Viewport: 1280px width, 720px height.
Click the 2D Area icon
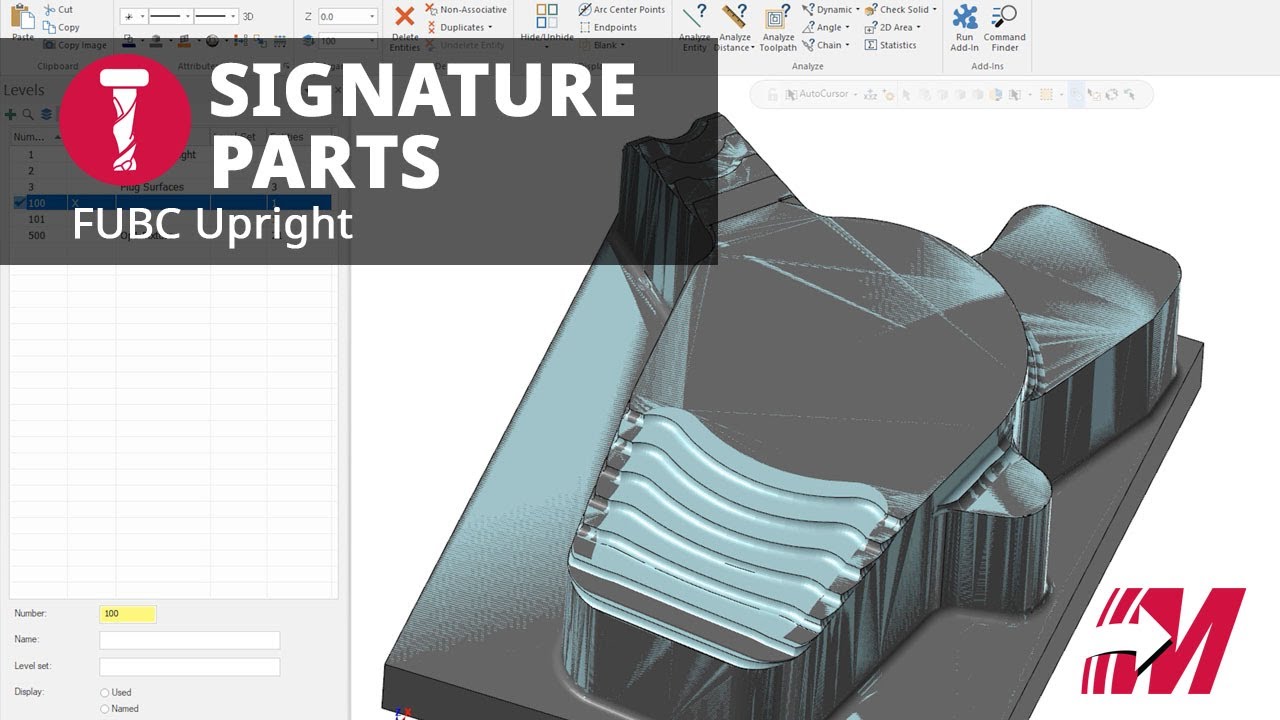point(871,27)
